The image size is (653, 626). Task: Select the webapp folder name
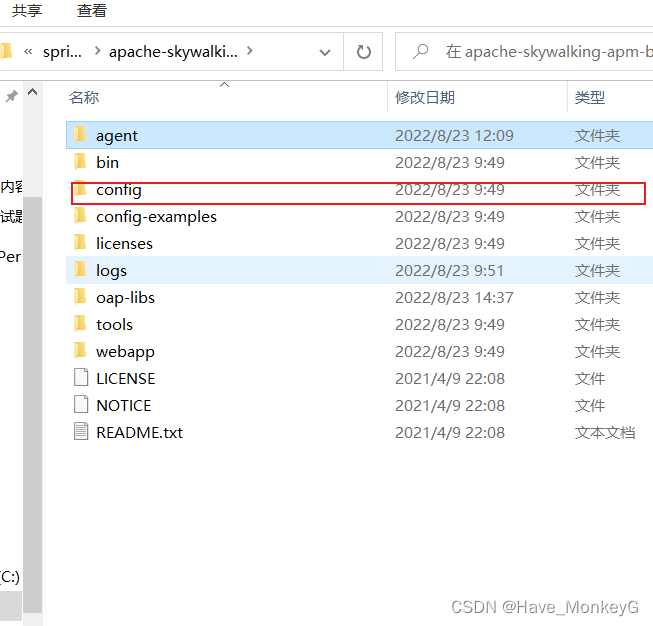[x=125, y=352]
